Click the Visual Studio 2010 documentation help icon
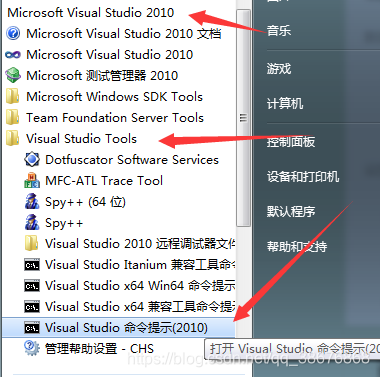The width and height of the screenshot is (380, 377). (13, 34)
